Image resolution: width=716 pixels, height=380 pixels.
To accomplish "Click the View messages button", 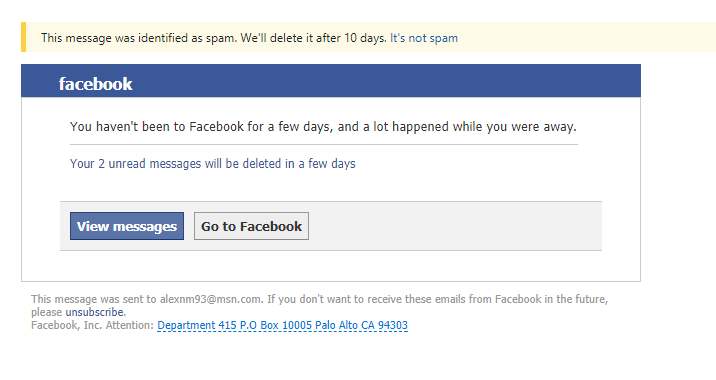I will click(x=127, y=226).
